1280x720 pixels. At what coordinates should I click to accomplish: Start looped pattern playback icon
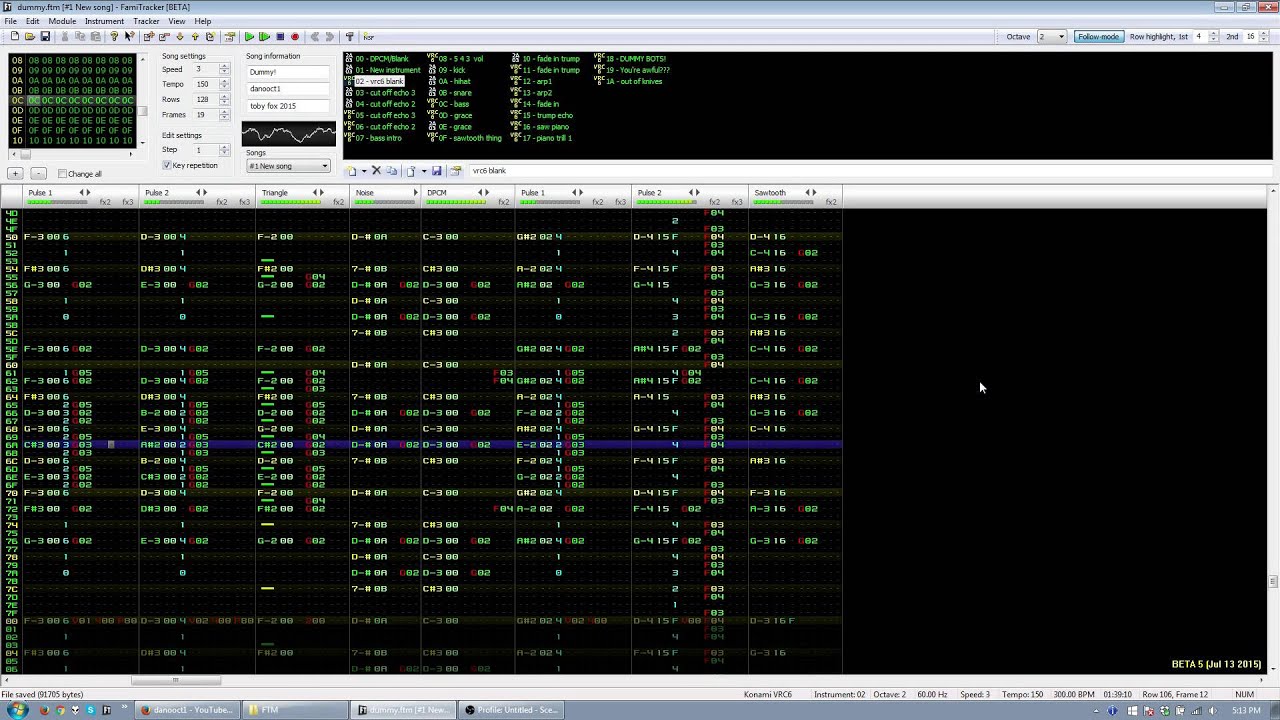pyautogui.click(x=264, y=36)
